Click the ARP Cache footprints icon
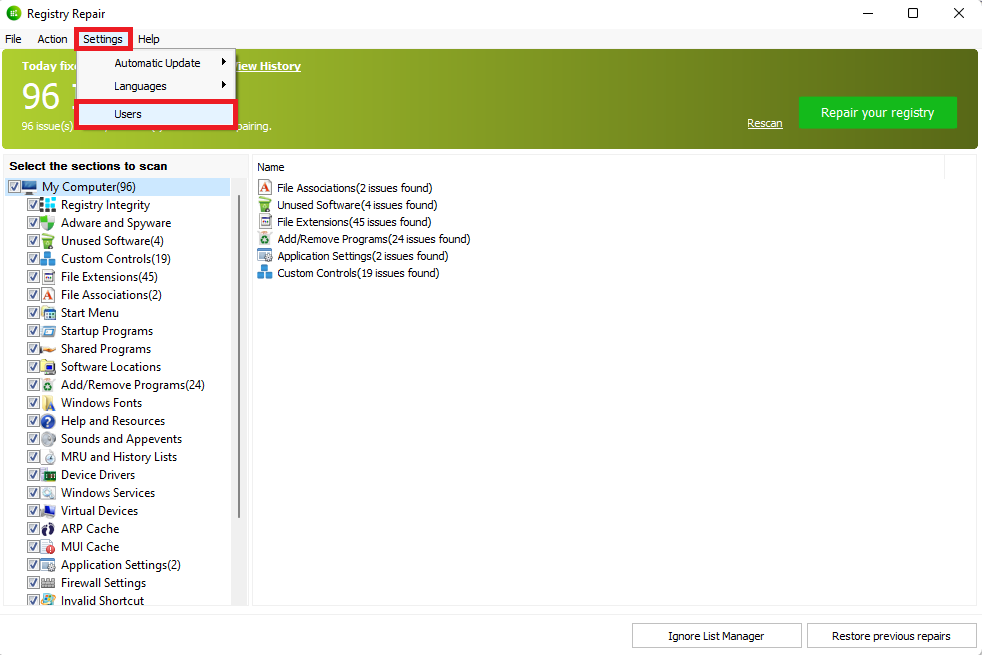This screenshot has height=655, width=982. (48, 529)
